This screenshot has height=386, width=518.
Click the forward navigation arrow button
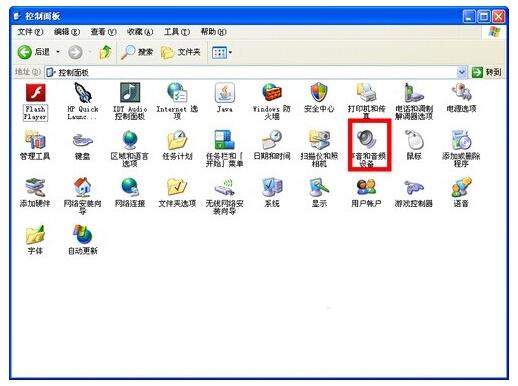coord(75,52)
